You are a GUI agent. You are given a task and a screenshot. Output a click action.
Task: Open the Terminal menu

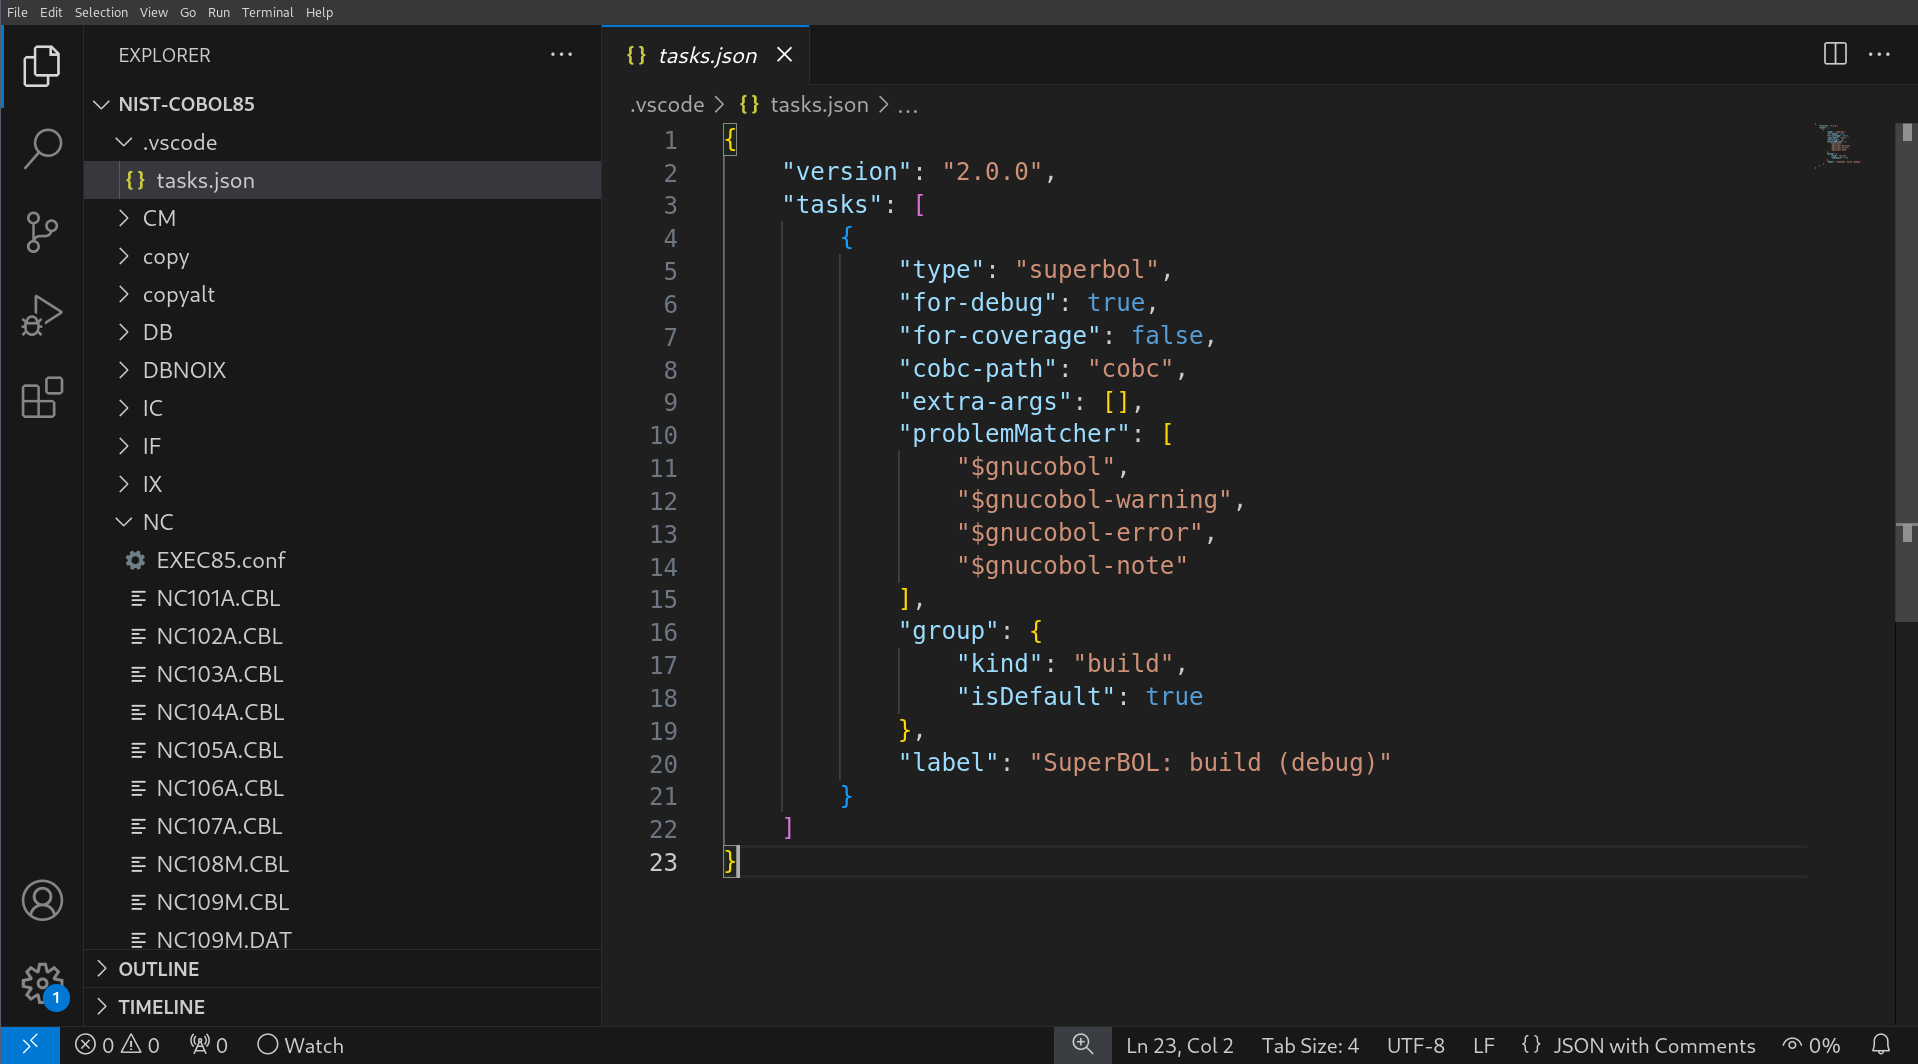point(267,12)
